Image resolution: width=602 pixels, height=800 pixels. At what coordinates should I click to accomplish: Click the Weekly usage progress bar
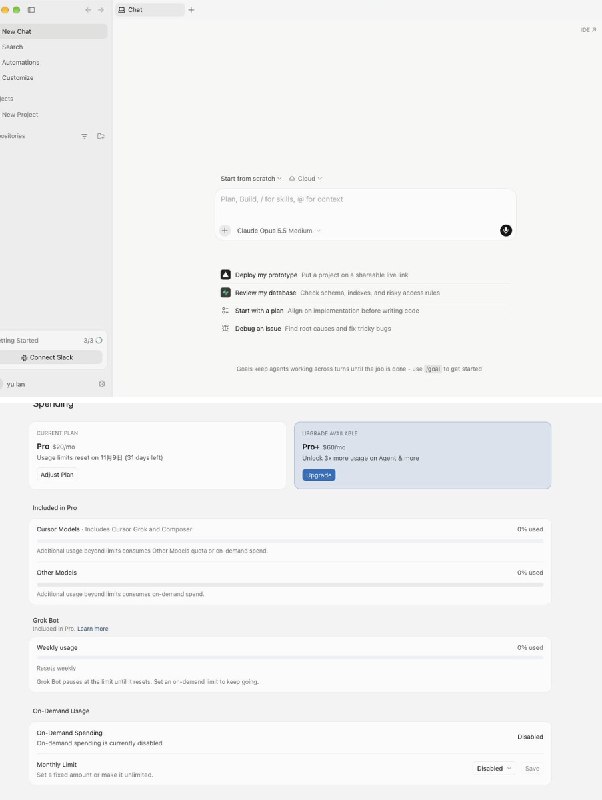[290, 658]
